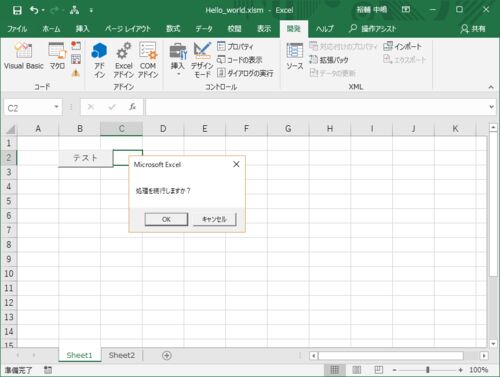500x377 pixels.
Task: Switch to the Sheet2 tab
Action: (122, 355)
